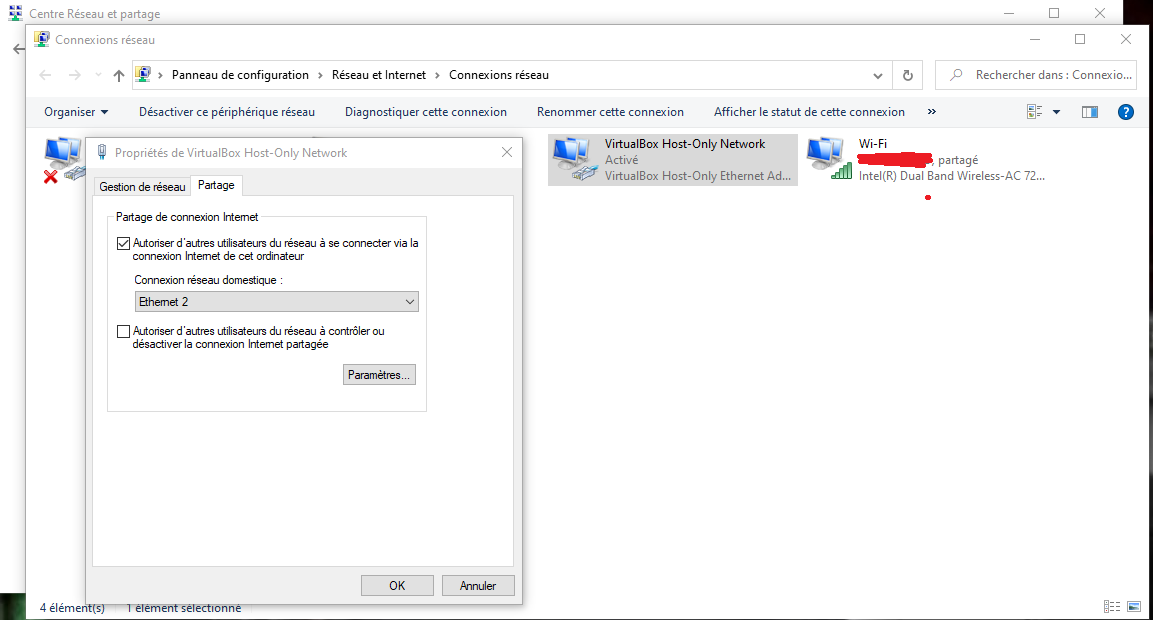Screen dimensions: 1153x620
Task: Expand address bar history dropdown
Action: pos(877,75)
